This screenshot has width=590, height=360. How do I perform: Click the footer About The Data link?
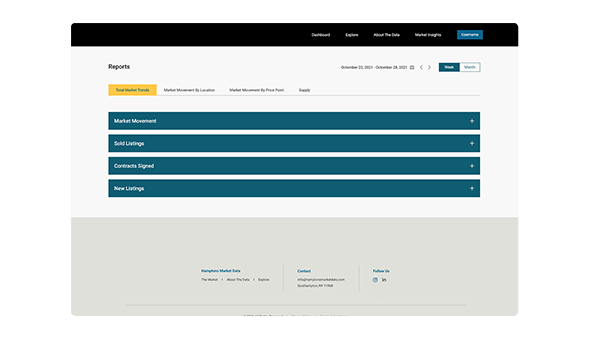coord(238,280)
